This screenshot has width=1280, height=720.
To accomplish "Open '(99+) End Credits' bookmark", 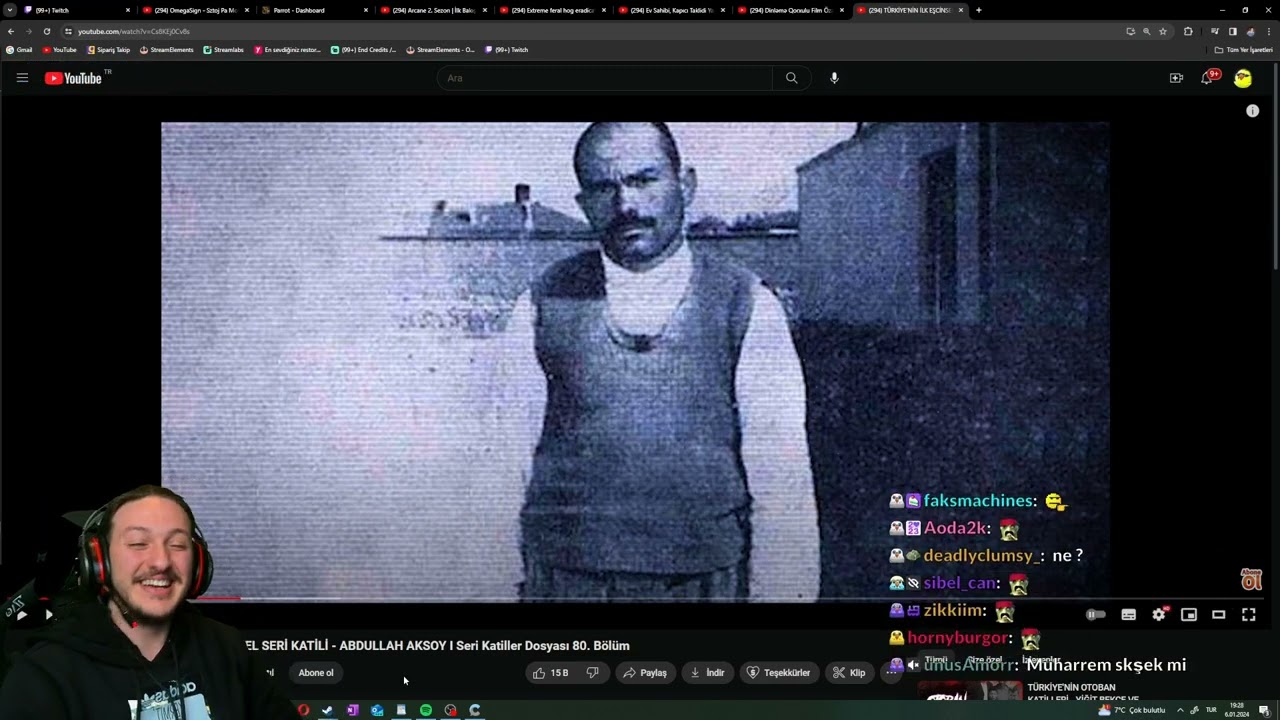I will [363, 50].
